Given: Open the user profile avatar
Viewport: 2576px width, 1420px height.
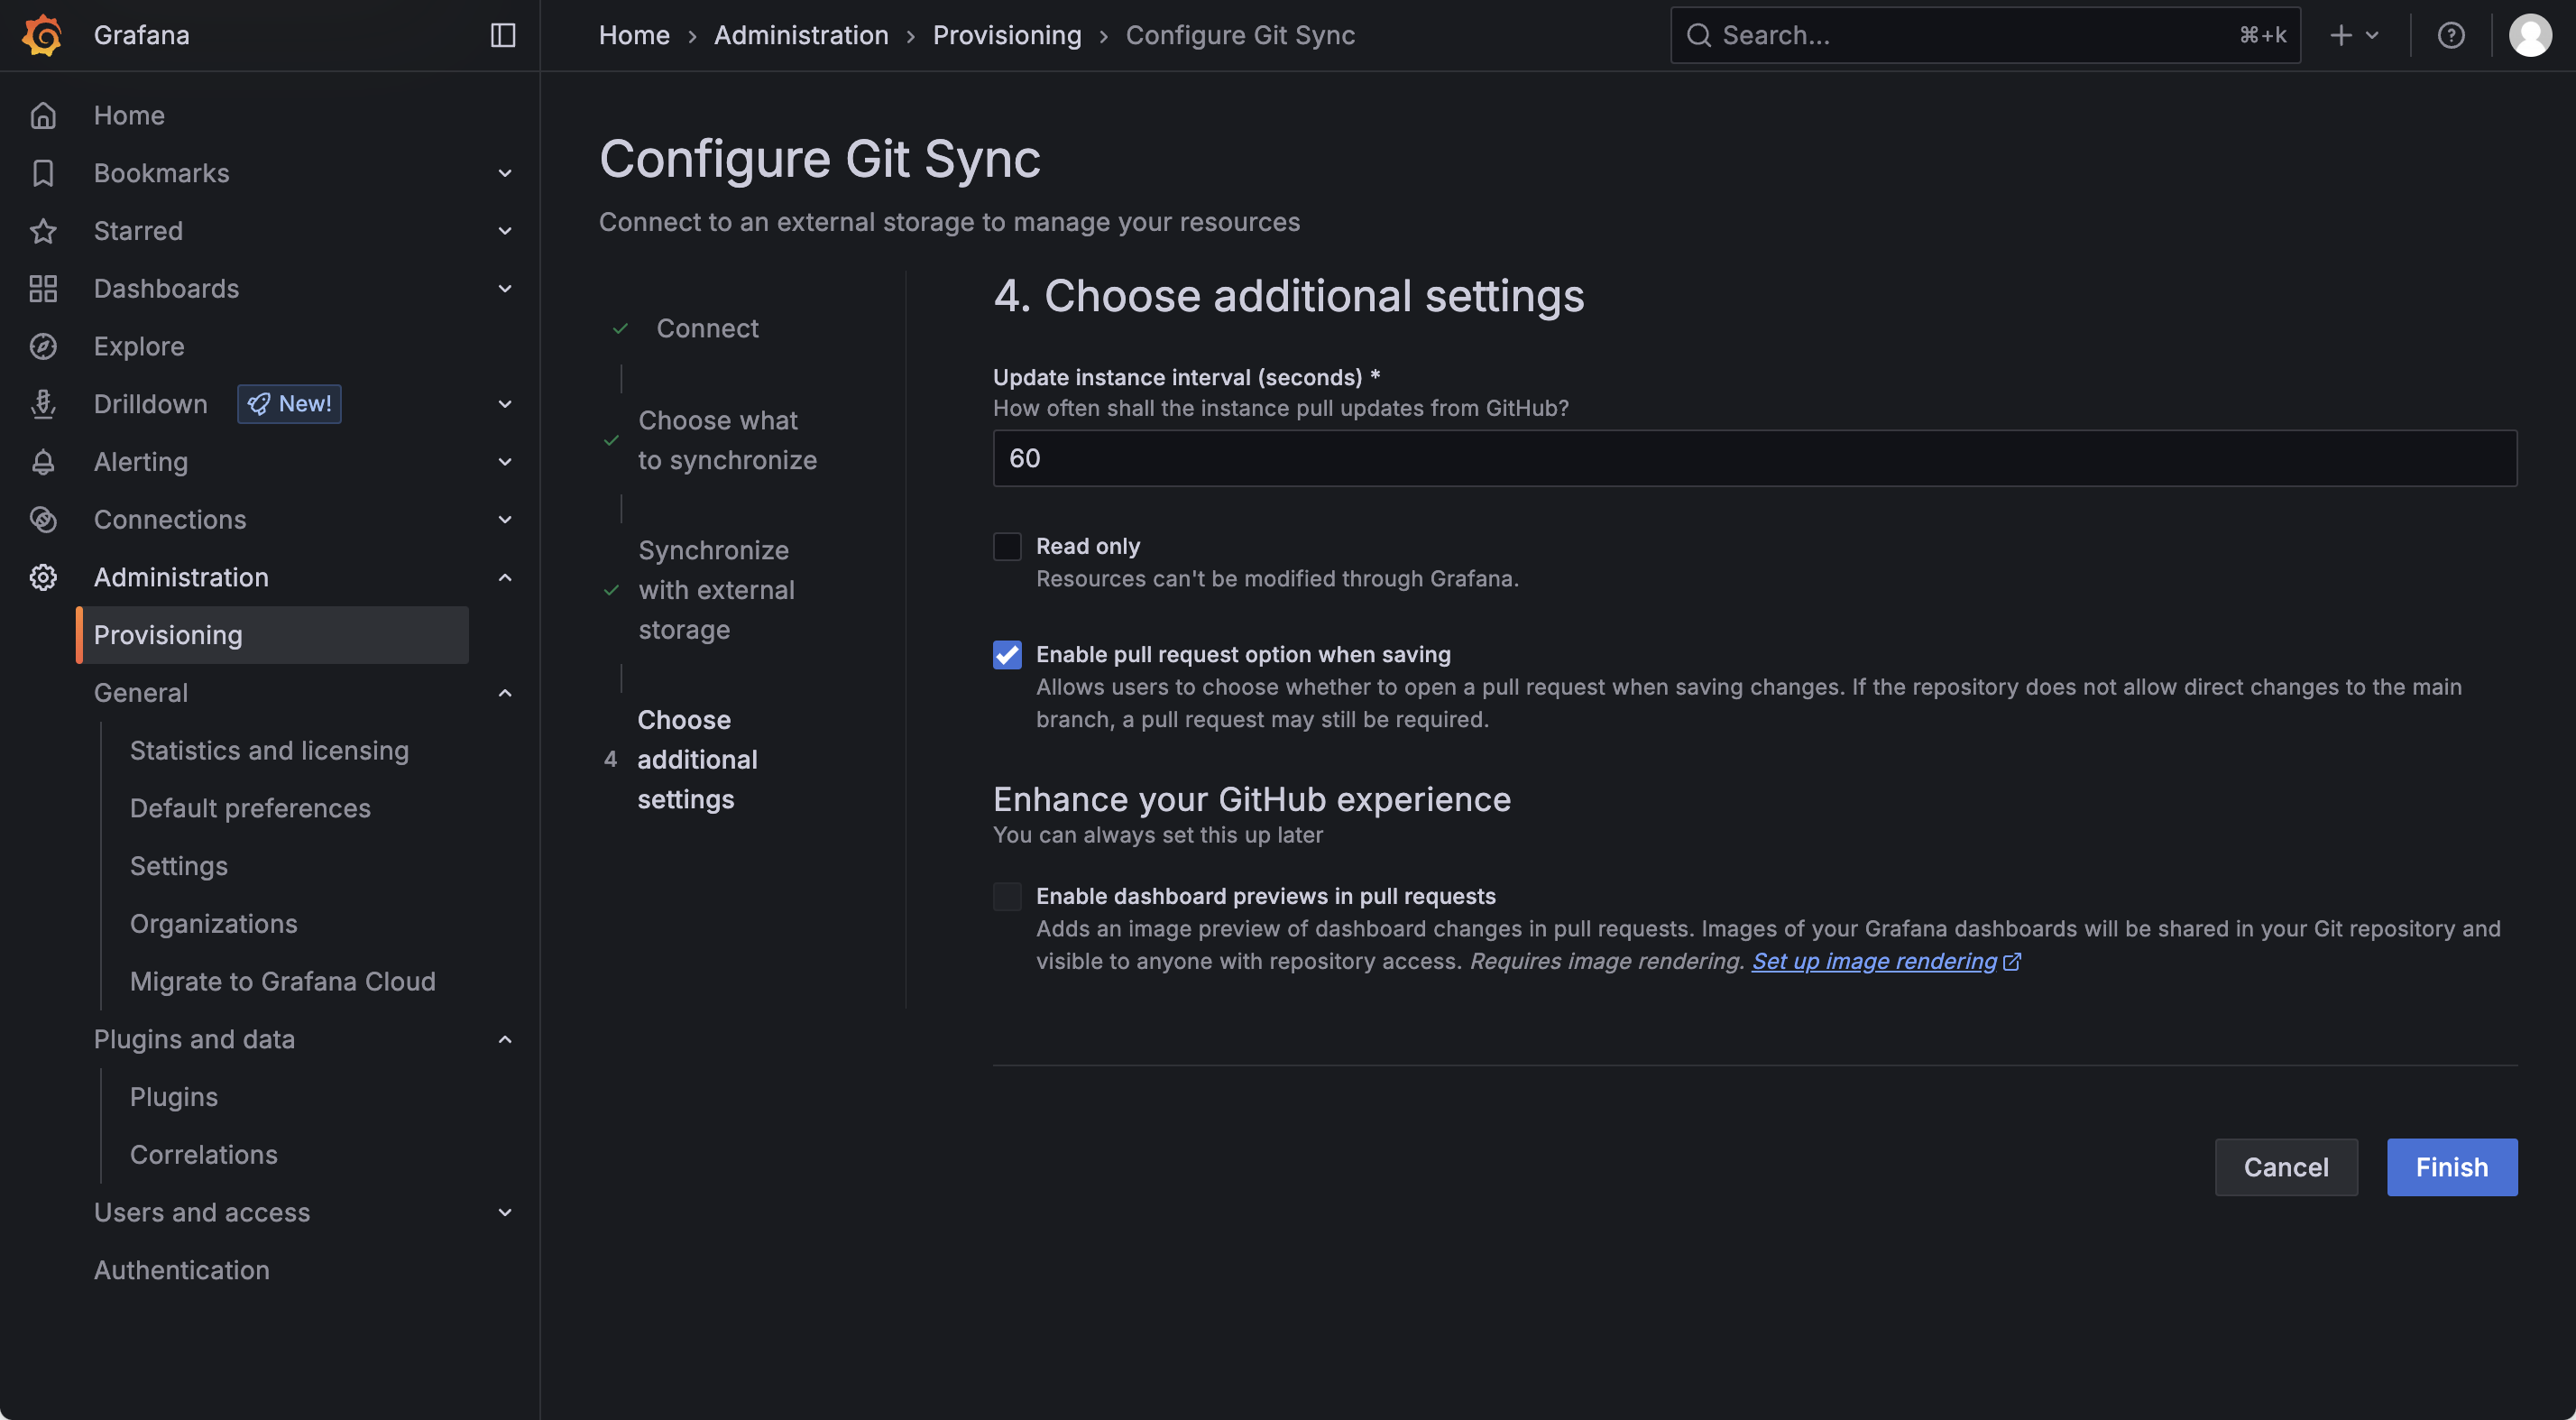Looking at the screenshot, I should (2530, 35).
